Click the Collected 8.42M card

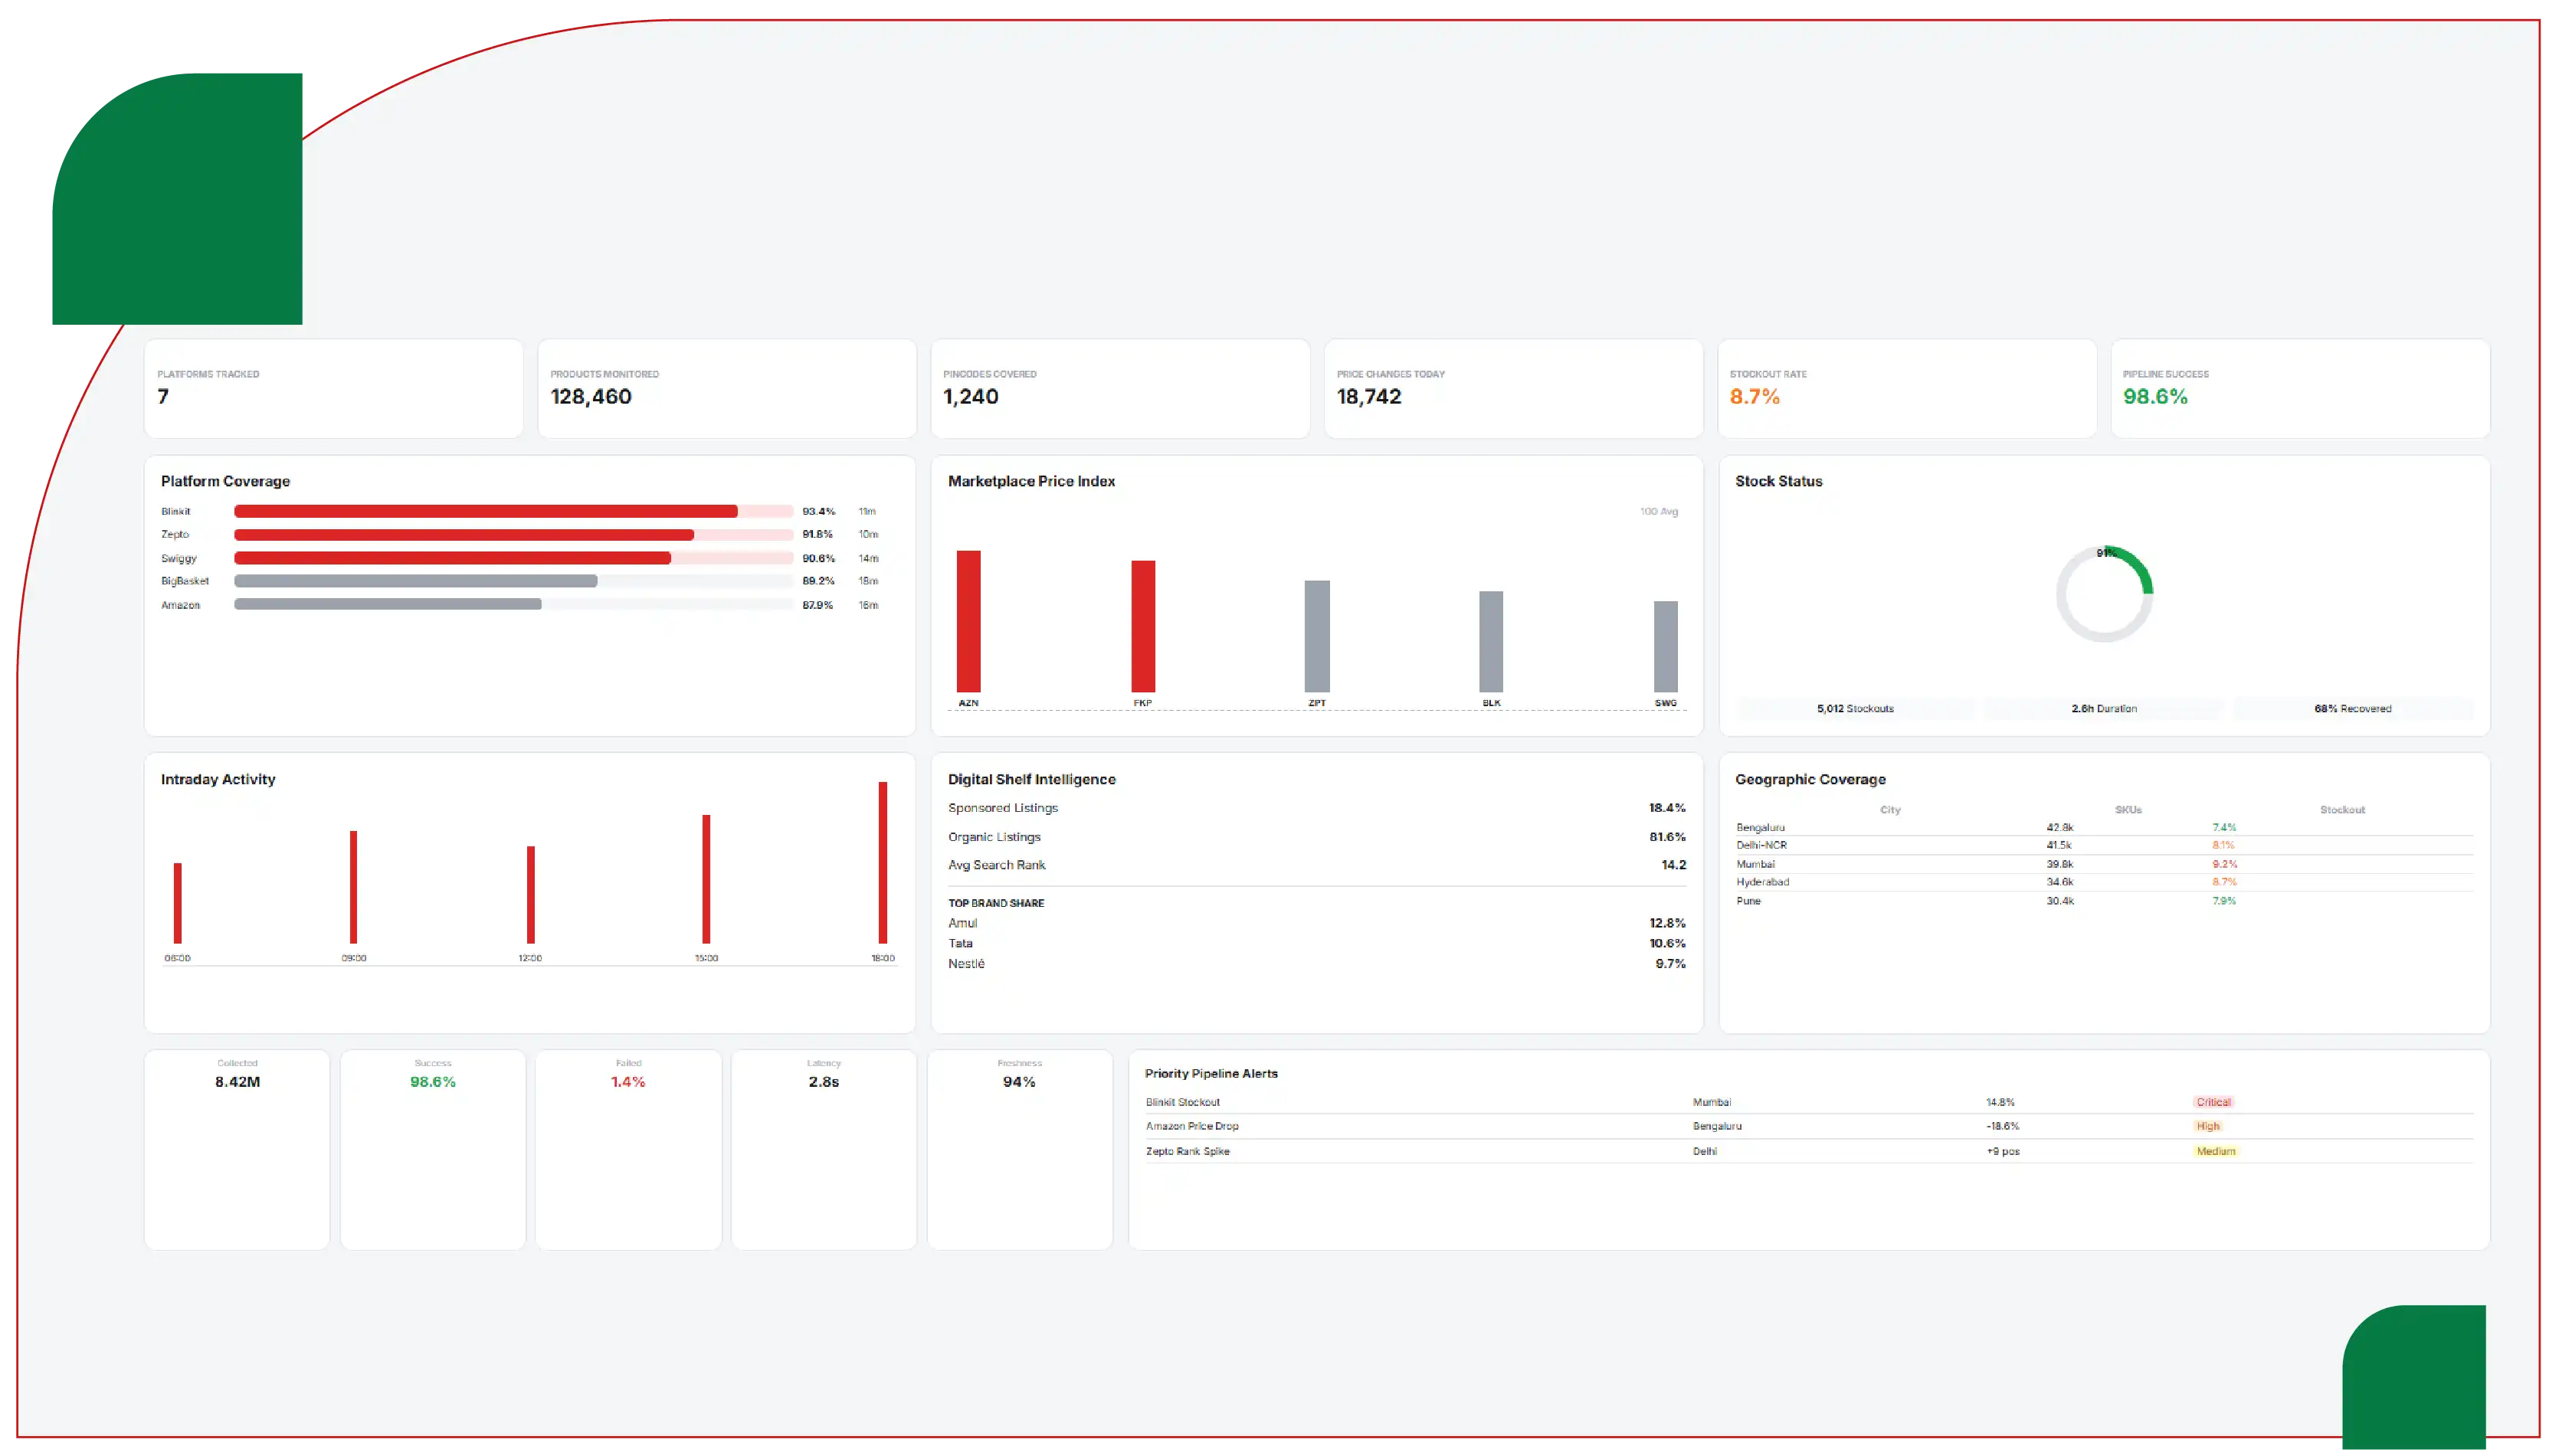click(237, 1149)
